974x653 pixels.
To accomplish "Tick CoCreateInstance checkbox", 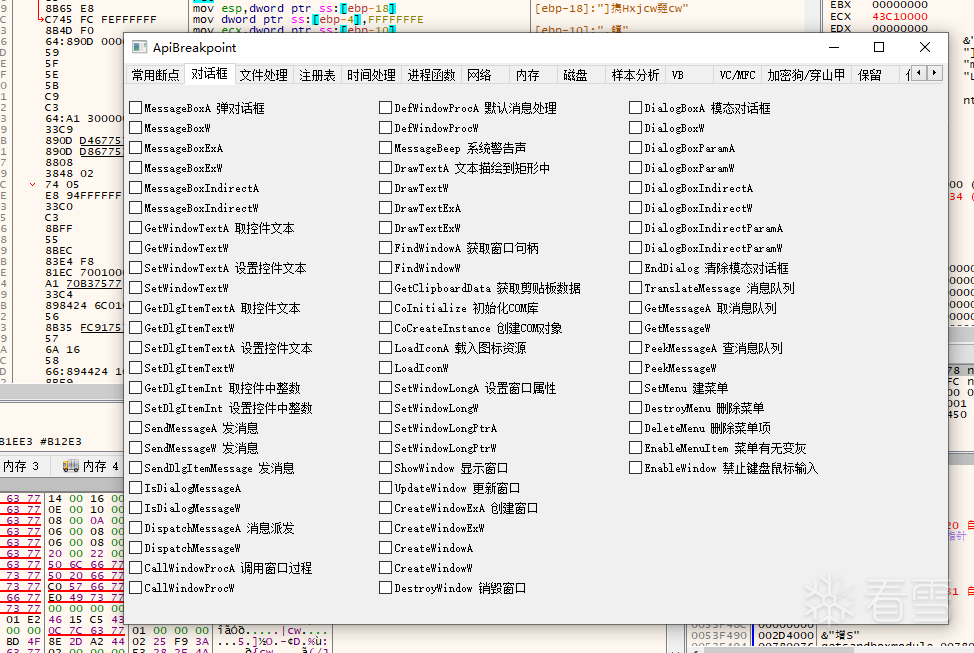I will pyautogui.click(x=385, y=327).
